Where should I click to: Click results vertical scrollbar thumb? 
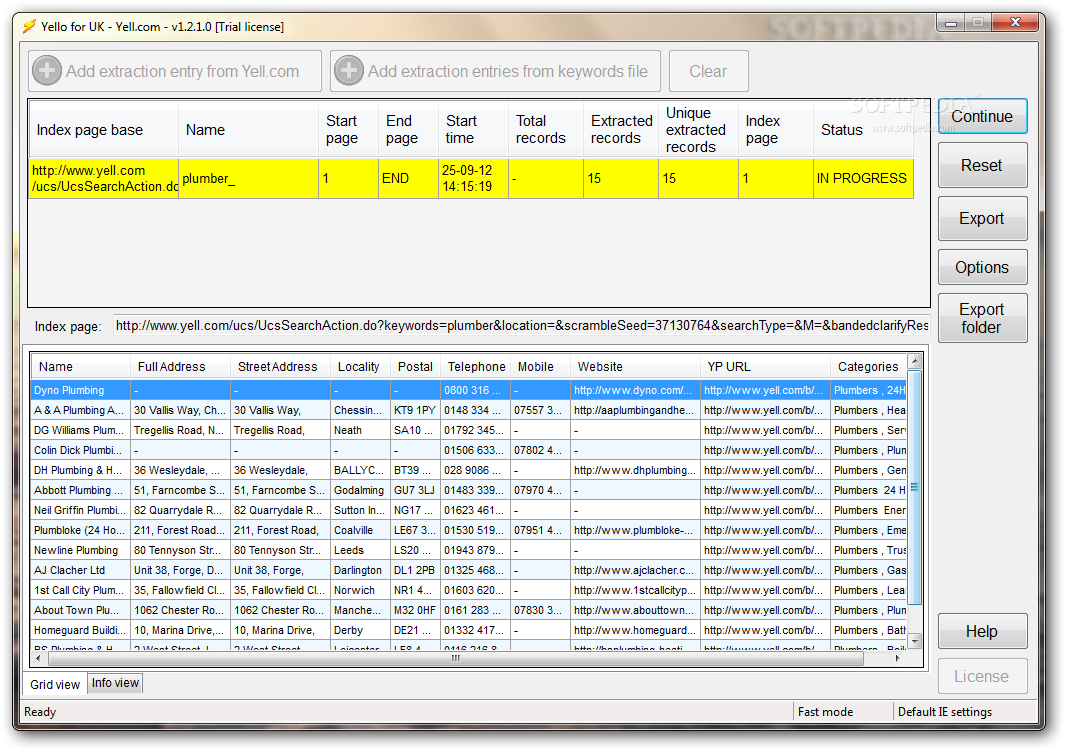[x=915, y=487]
